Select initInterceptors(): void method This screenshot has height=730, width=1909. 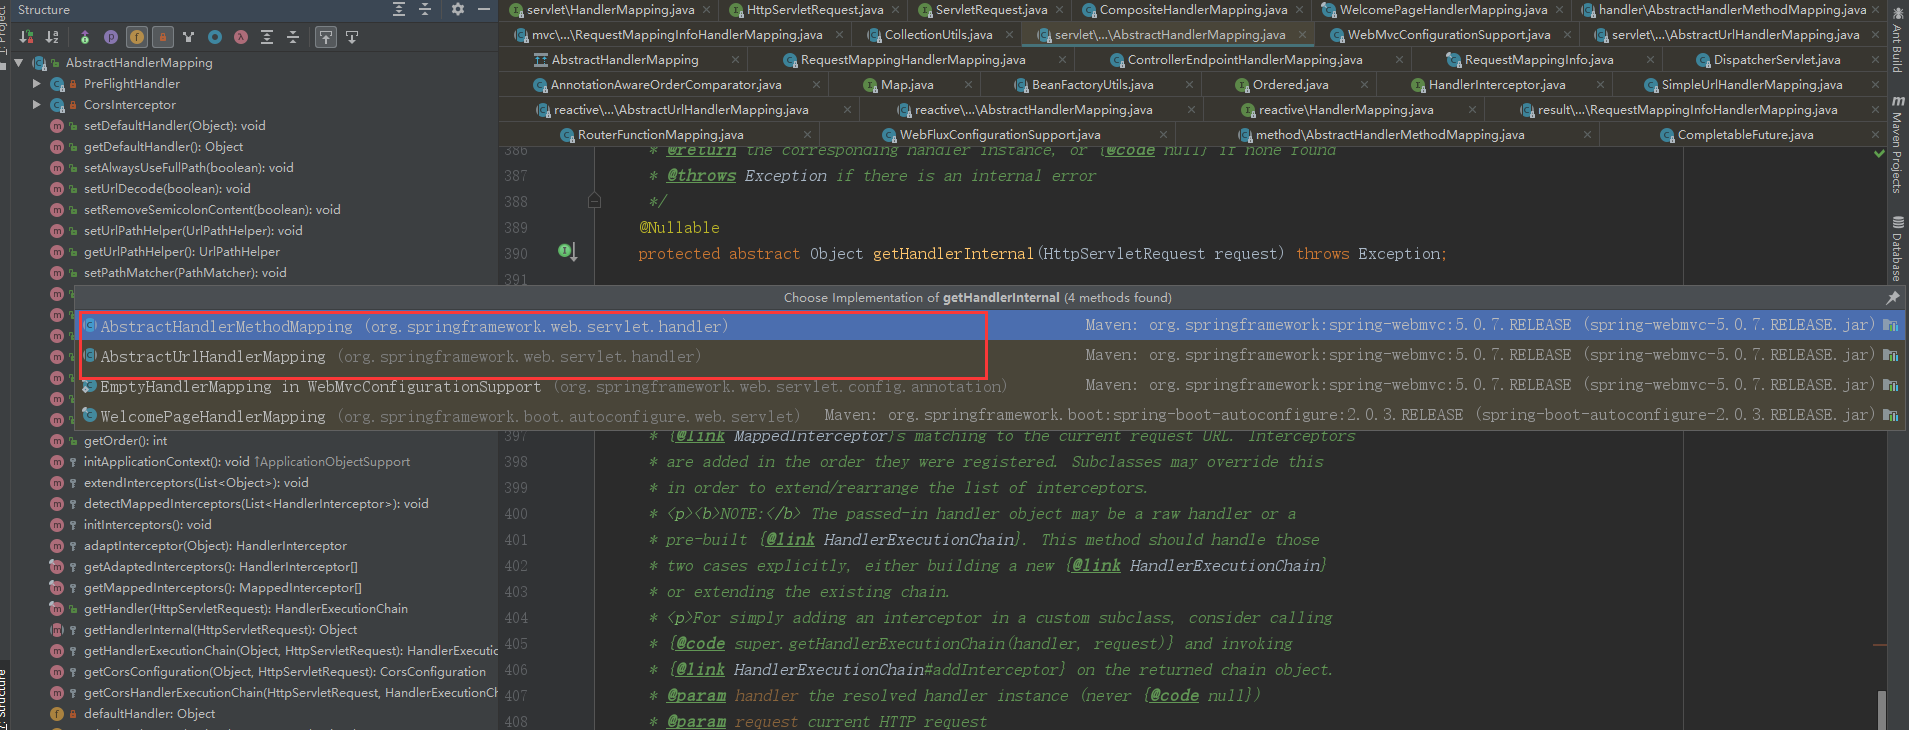tap(147, 525)
